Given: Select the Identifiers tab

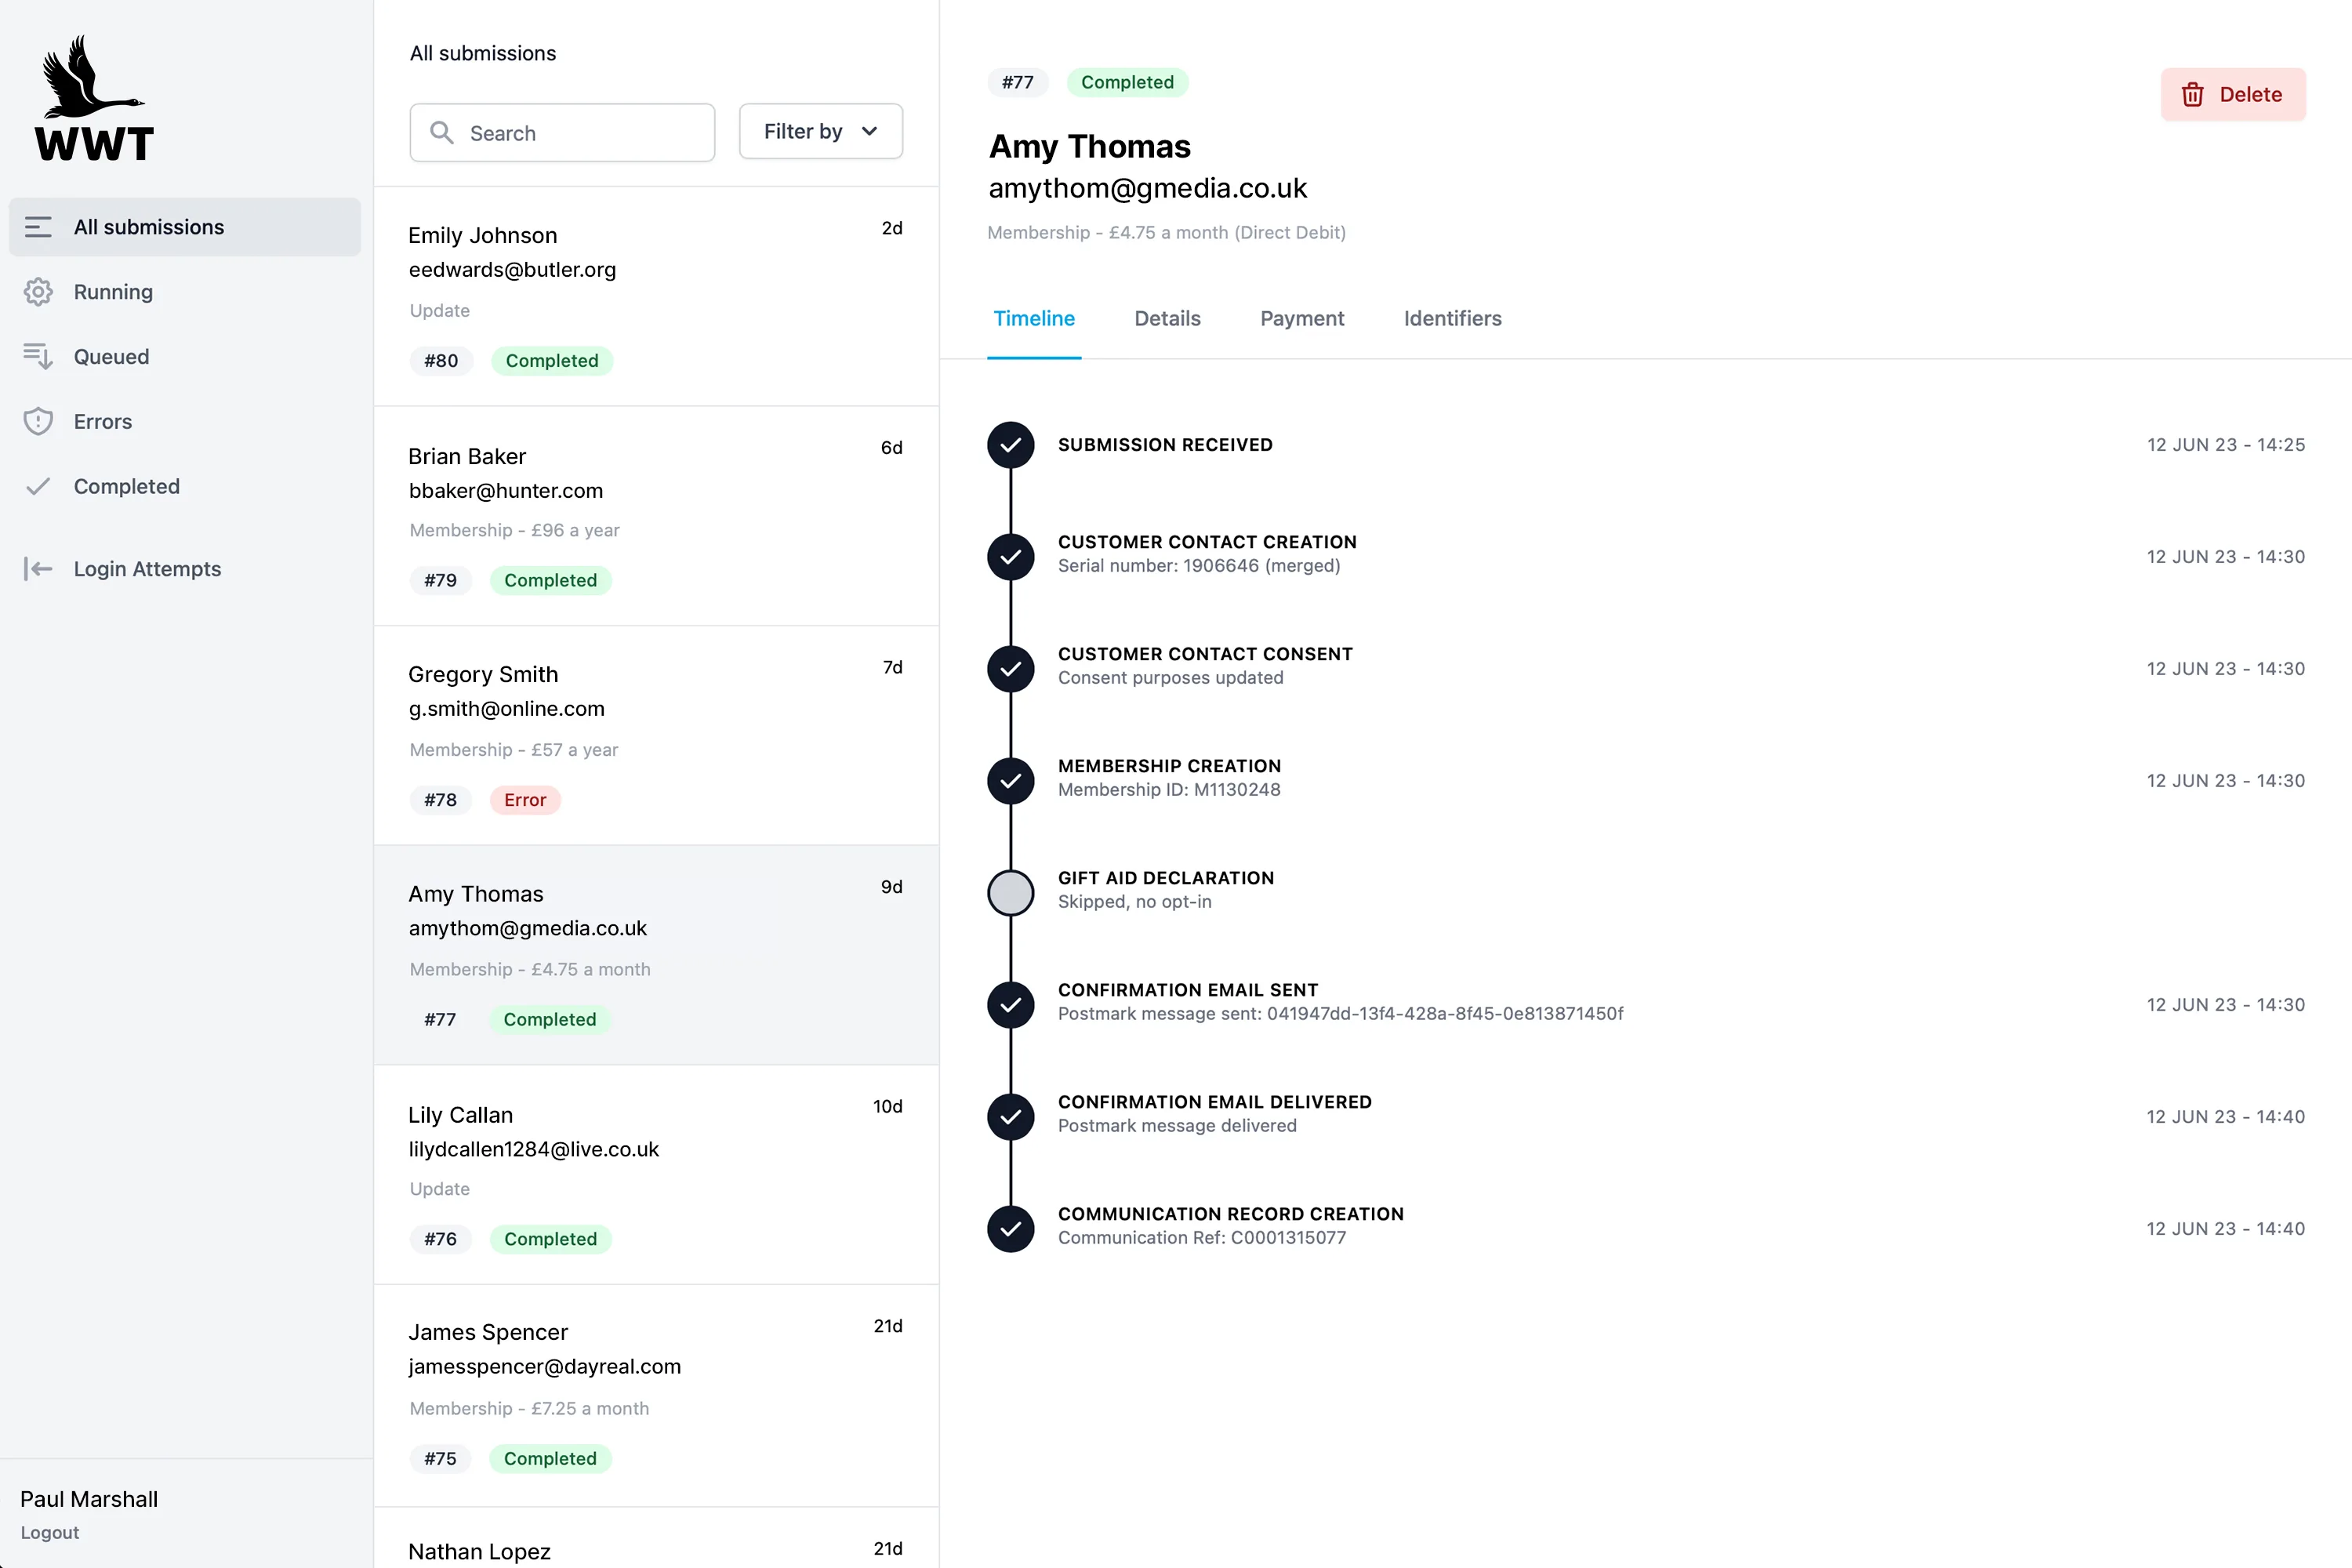Looking at the screenshot, I should (x=1452, y=318).
